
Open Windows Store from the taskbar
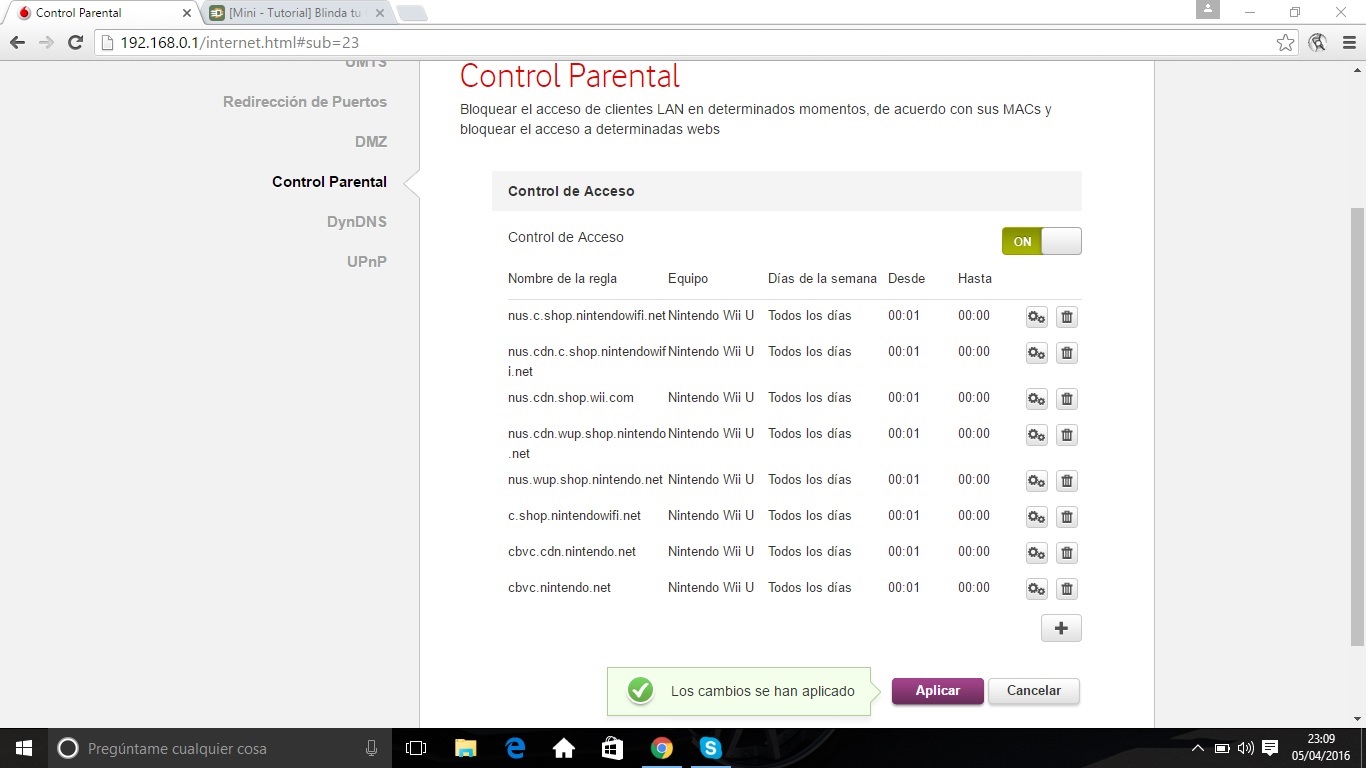coord(613,748)
